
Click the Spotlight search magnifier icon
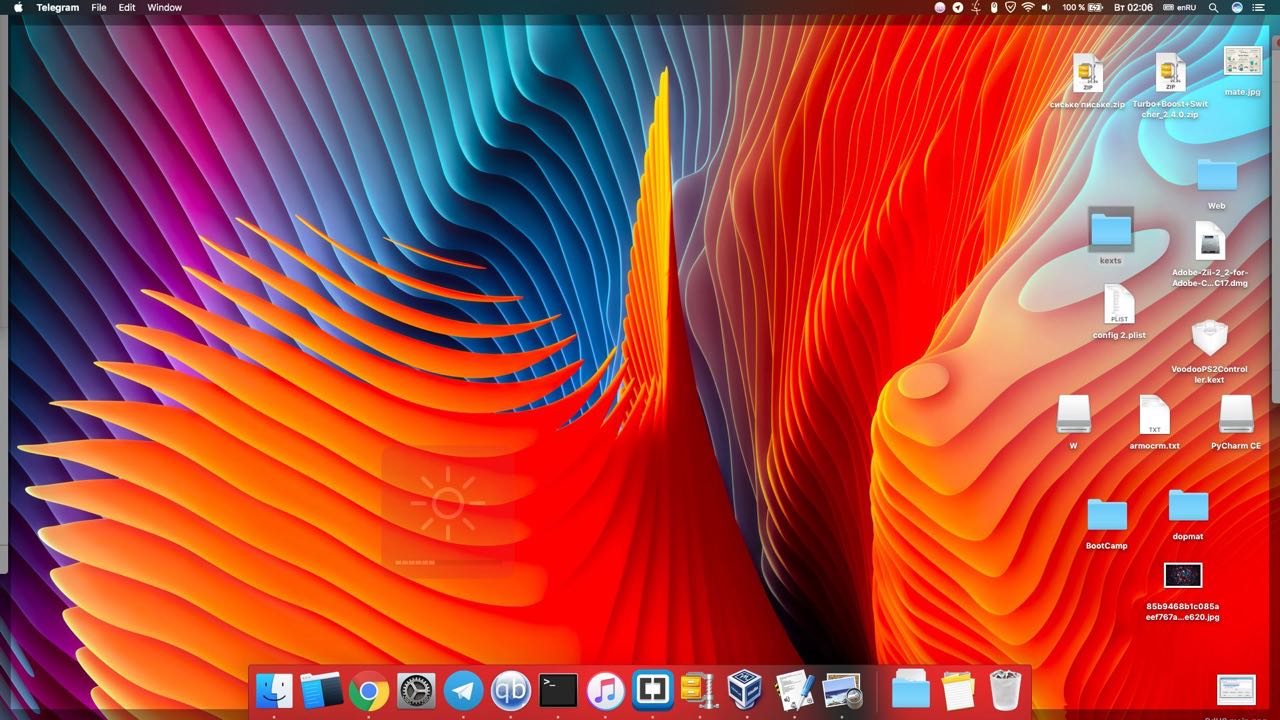1213,8
